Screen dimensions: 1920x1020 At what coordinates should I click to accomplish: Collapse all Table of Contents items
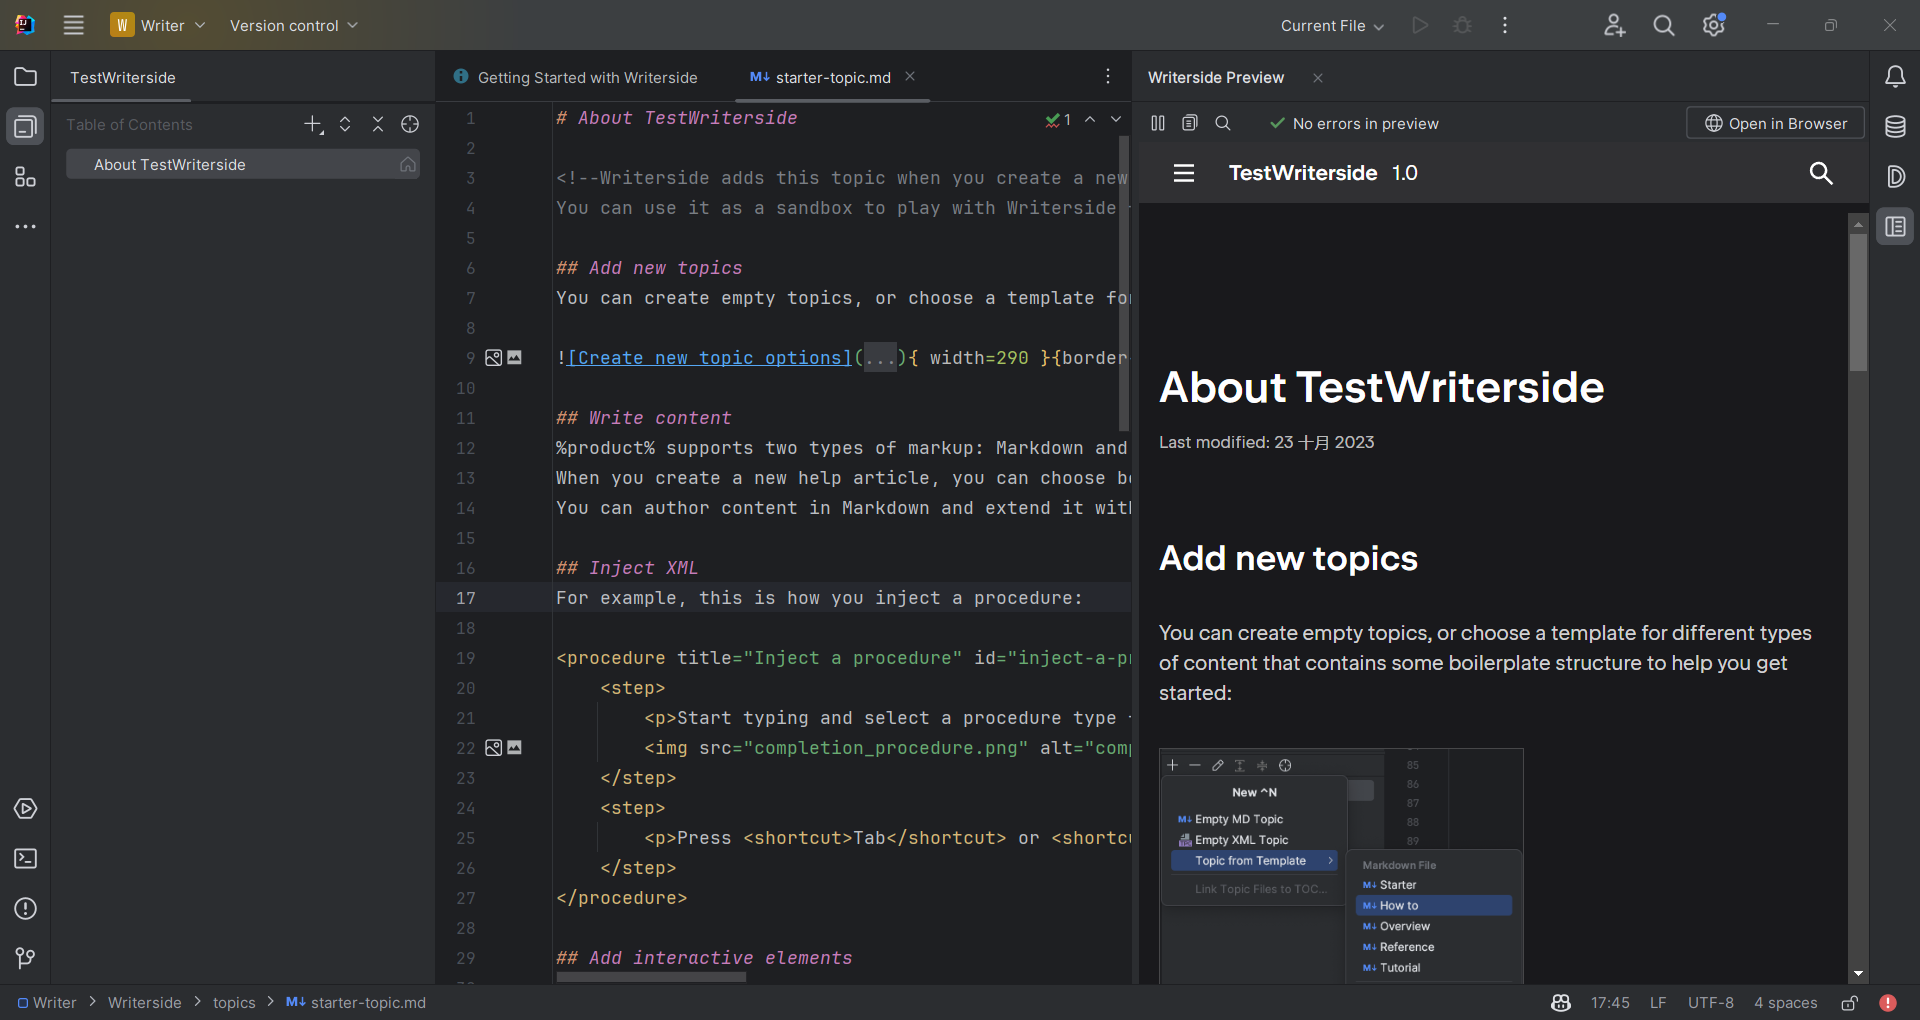click(x=378, y=124)
